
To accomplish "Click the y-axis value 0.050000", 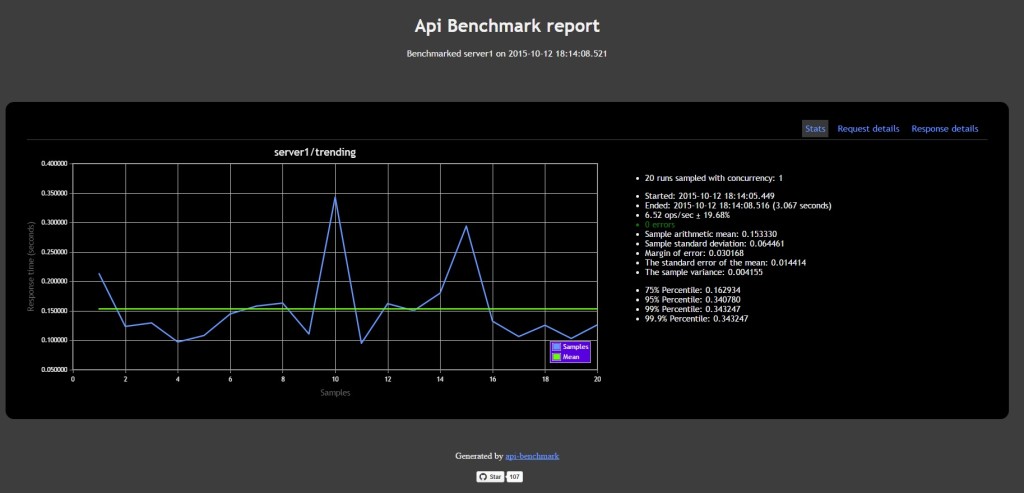I will pyautogui.click(x=54, y=370).
